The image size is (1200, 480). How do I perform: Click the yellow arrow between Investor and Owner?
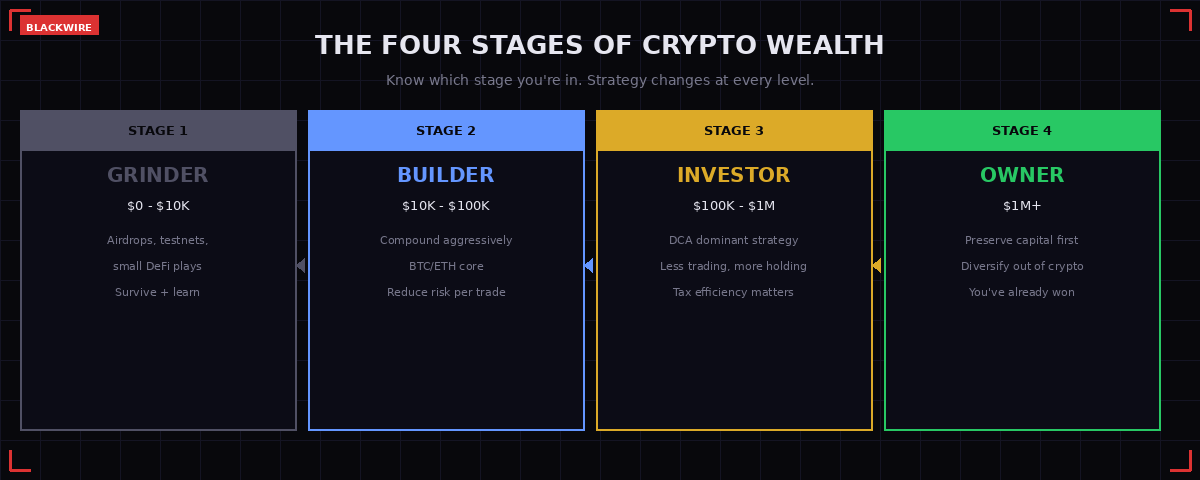point(877,265)
